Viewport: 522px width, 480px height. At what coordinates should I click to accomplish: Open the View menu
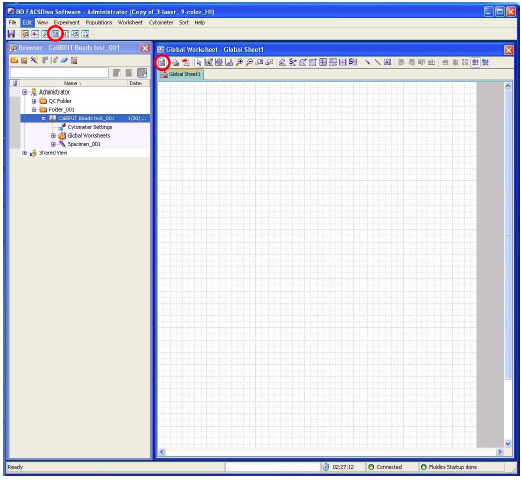point(42,22)
